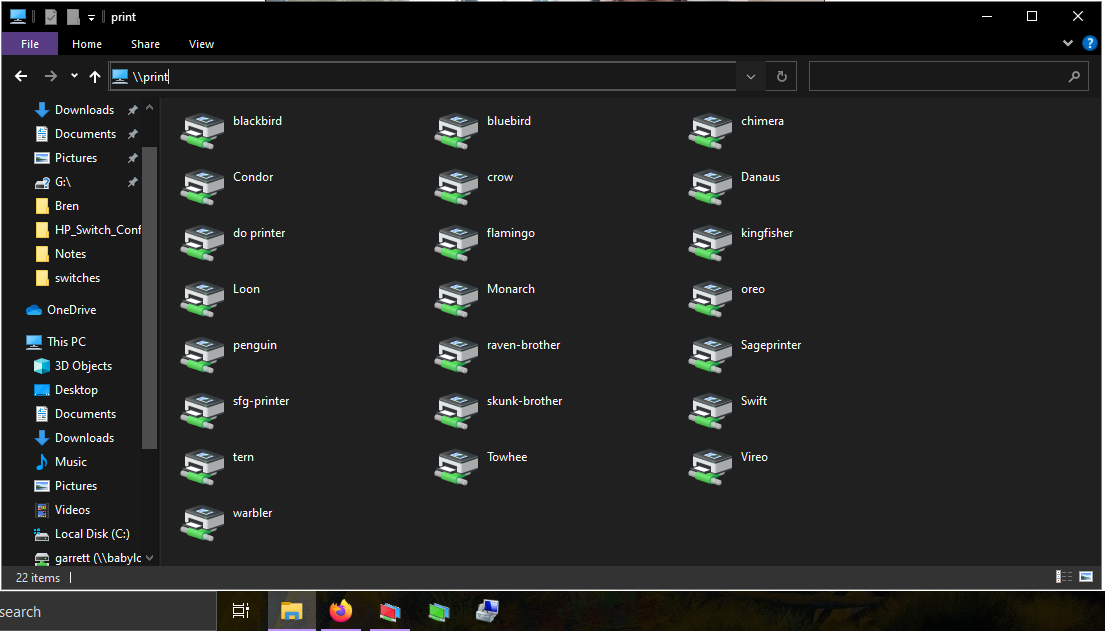
Task: Select the warbler printer icon
Action: [x=203, y=523]
